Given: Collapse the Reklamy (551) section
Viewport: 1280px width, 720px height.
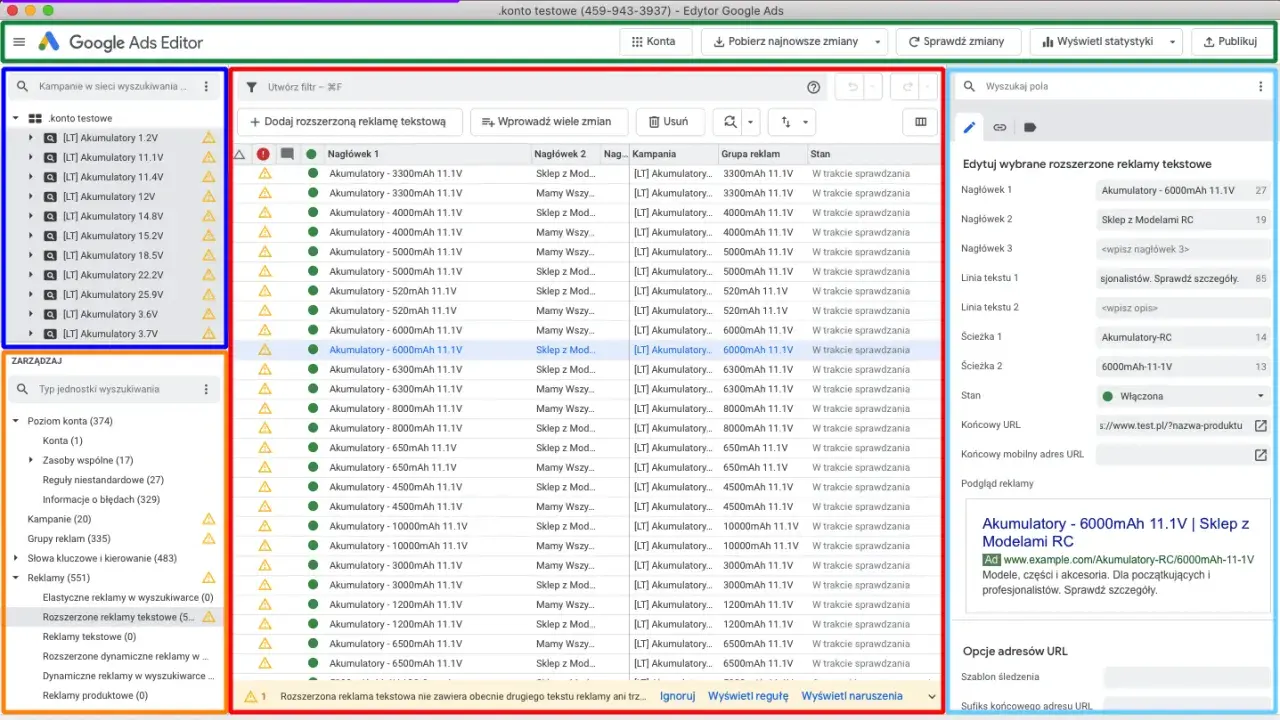Looking at the screenshot, I should (x=16, y=578).
